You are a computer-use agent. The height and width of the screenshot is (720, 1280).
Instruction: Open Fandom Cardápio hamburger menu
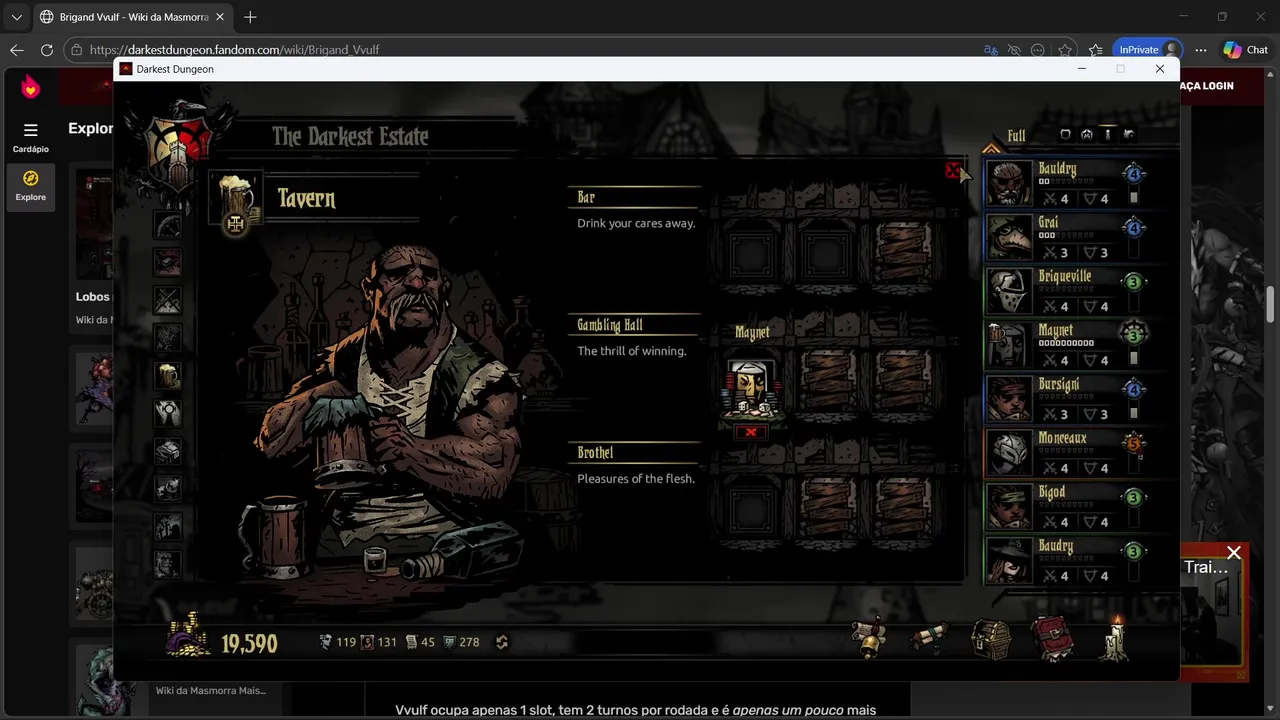30,136
